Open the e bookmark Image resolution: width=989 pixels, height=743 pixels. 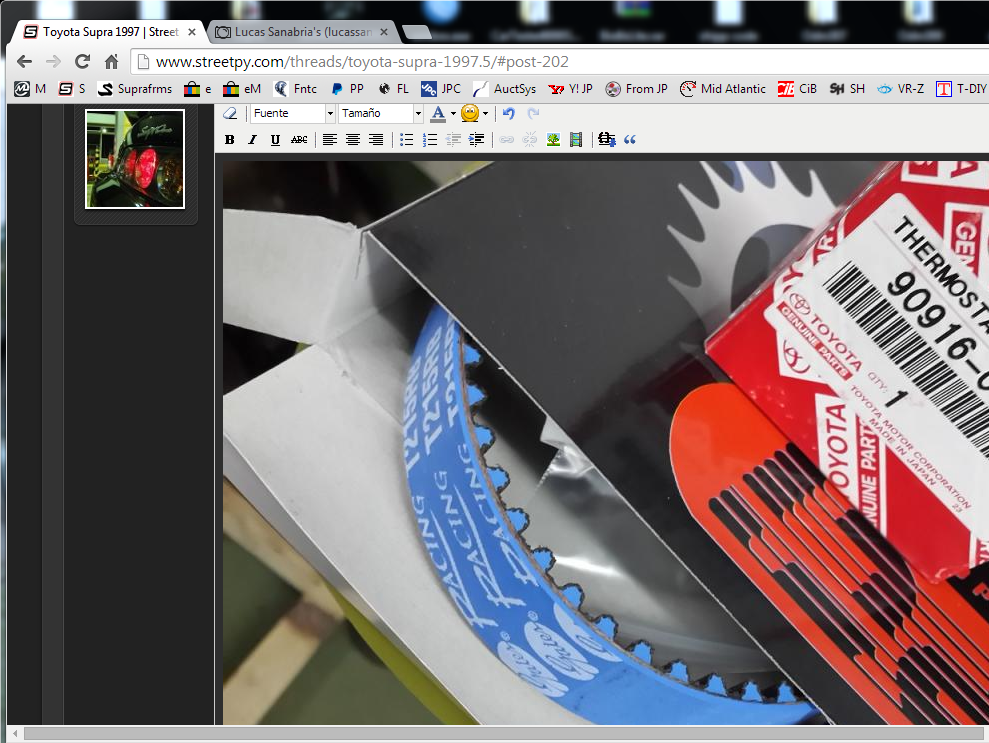[x=197, y=89]
